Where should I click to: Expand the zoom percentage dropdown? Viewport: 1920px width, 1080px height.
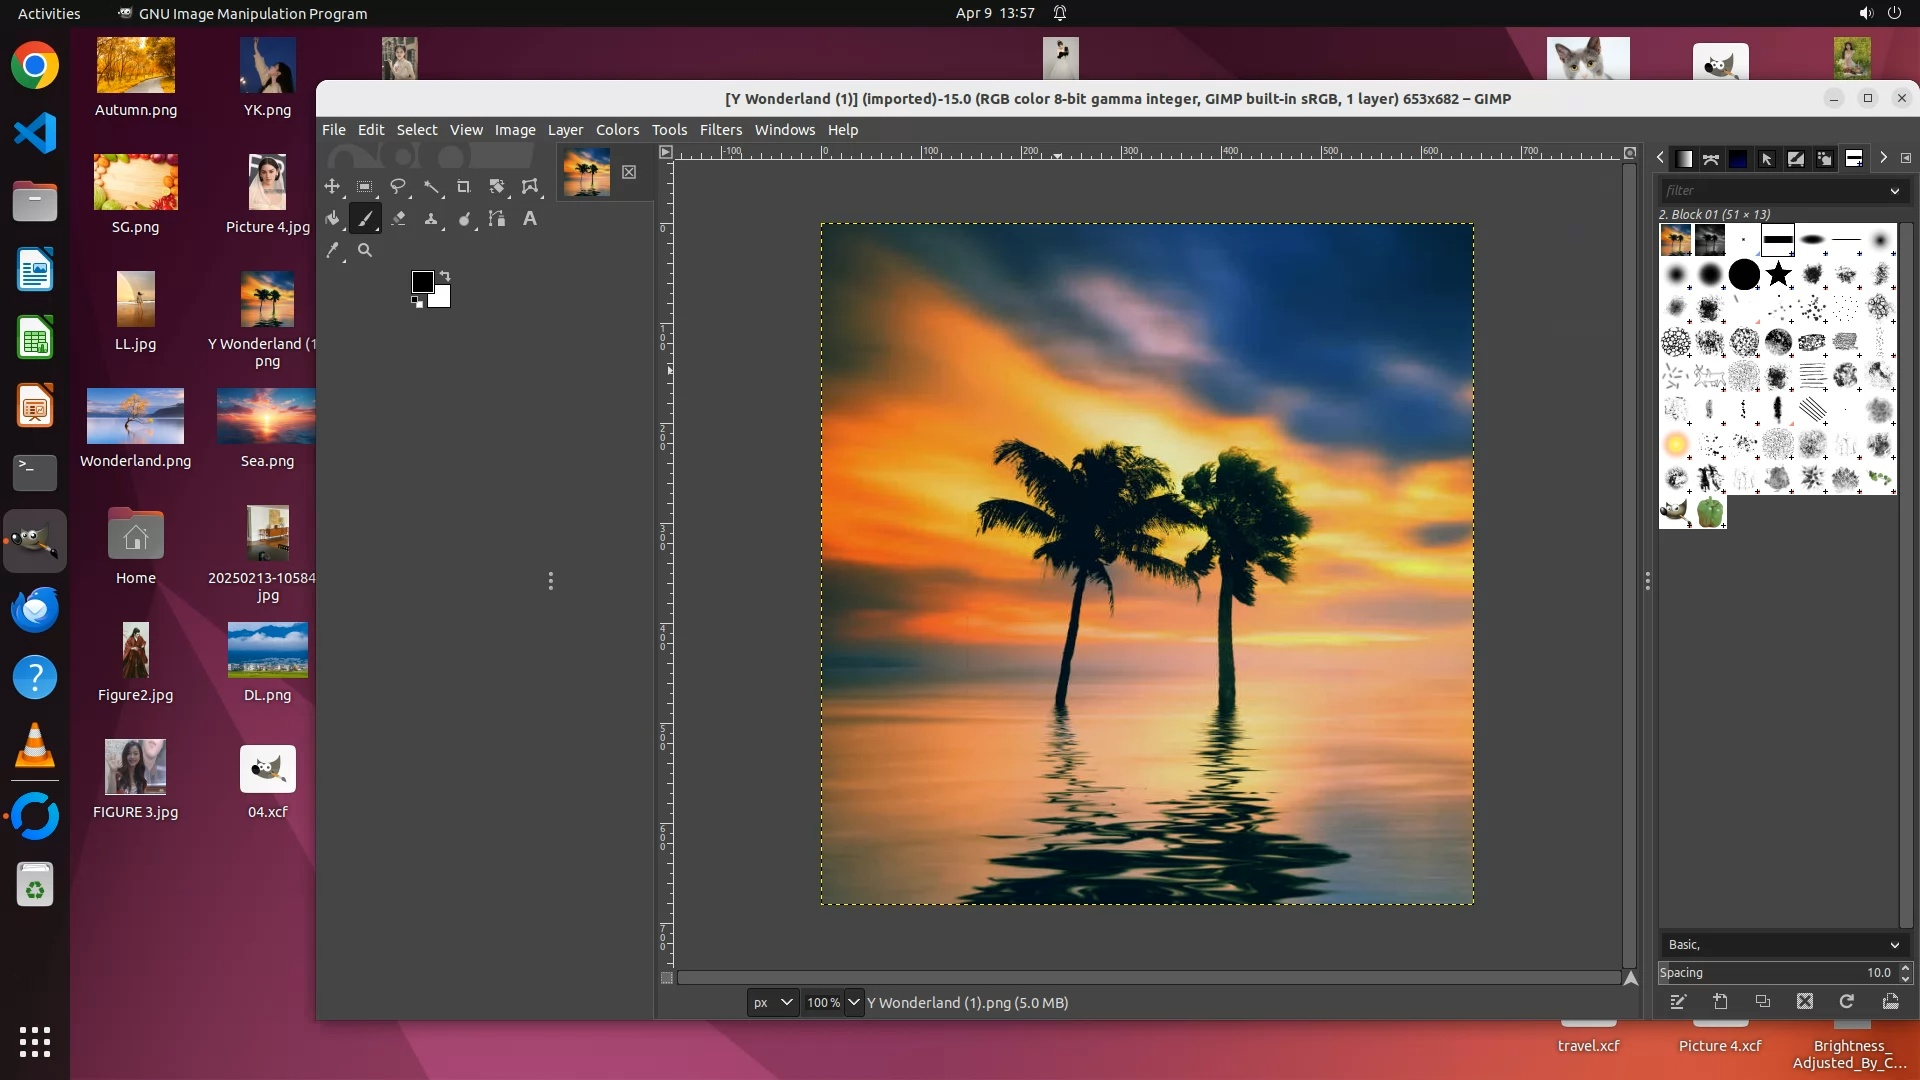pos(854,1002)
